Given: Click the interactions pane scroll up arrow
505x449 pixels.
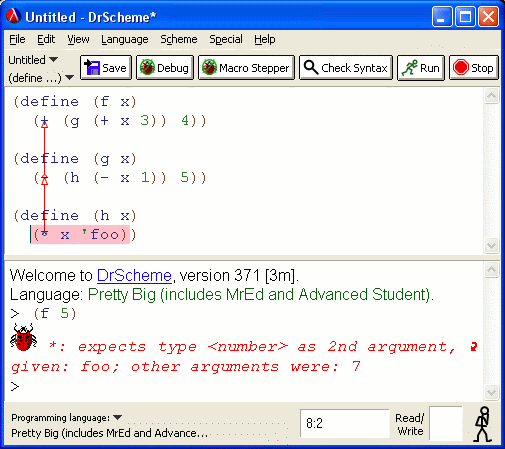Looking at the screenshot, I should point(492,269).
